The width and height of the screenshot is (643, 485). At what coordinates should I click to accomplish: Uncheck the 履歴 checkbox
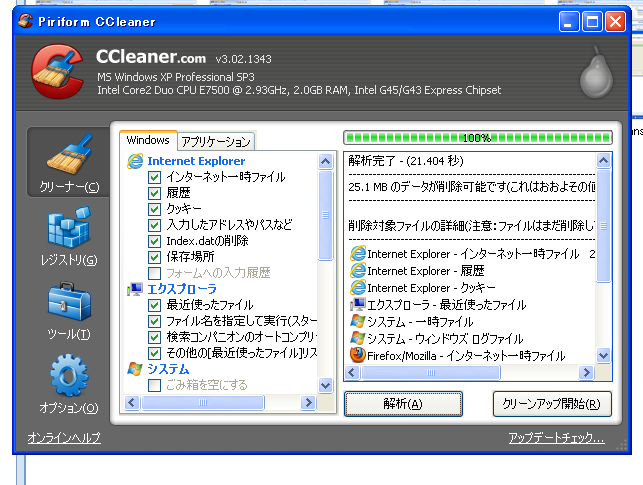coord(154,193)
